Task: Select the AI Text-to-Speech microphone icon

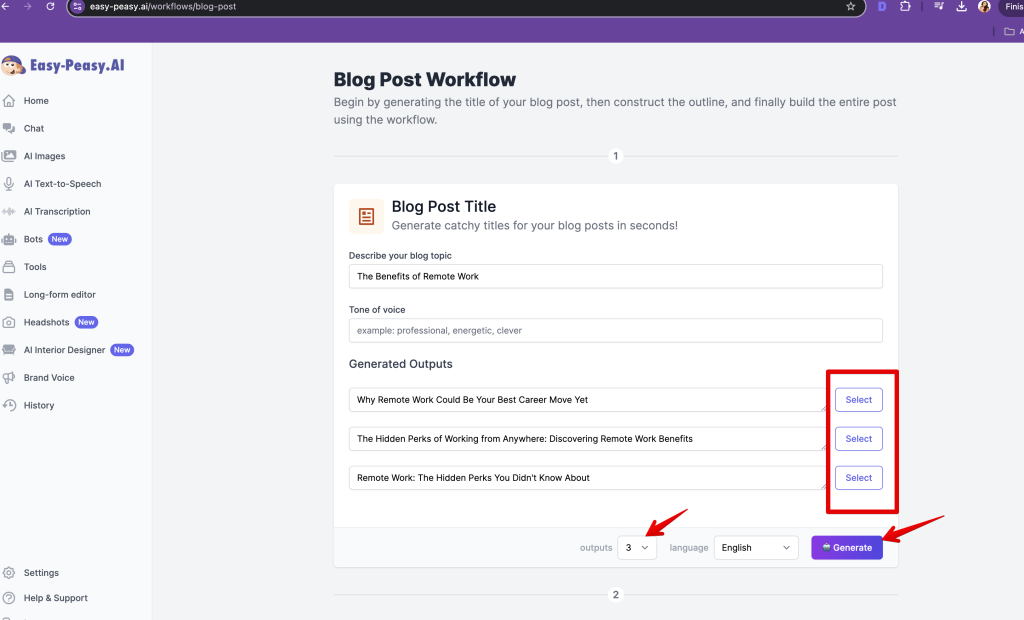Action: pos(9,184)
